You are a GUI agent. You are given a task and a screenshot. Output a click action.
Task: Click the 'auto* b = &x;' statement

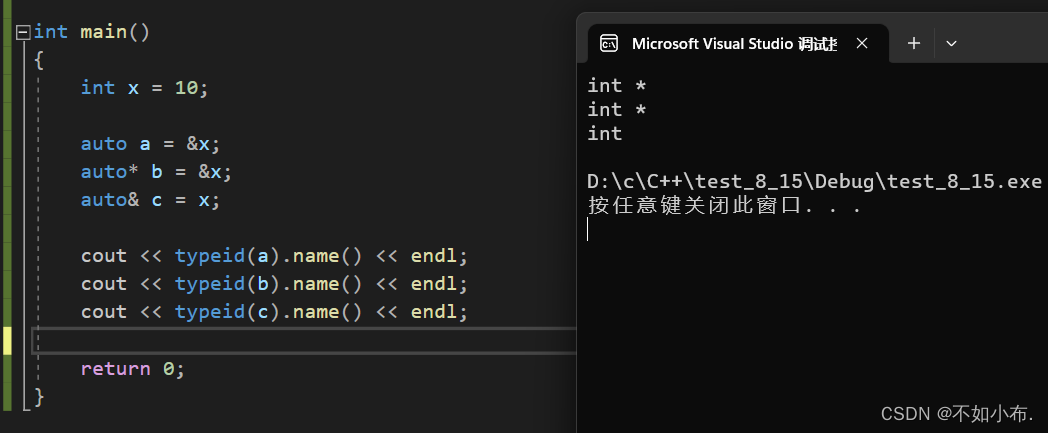(x=156, y=171)
